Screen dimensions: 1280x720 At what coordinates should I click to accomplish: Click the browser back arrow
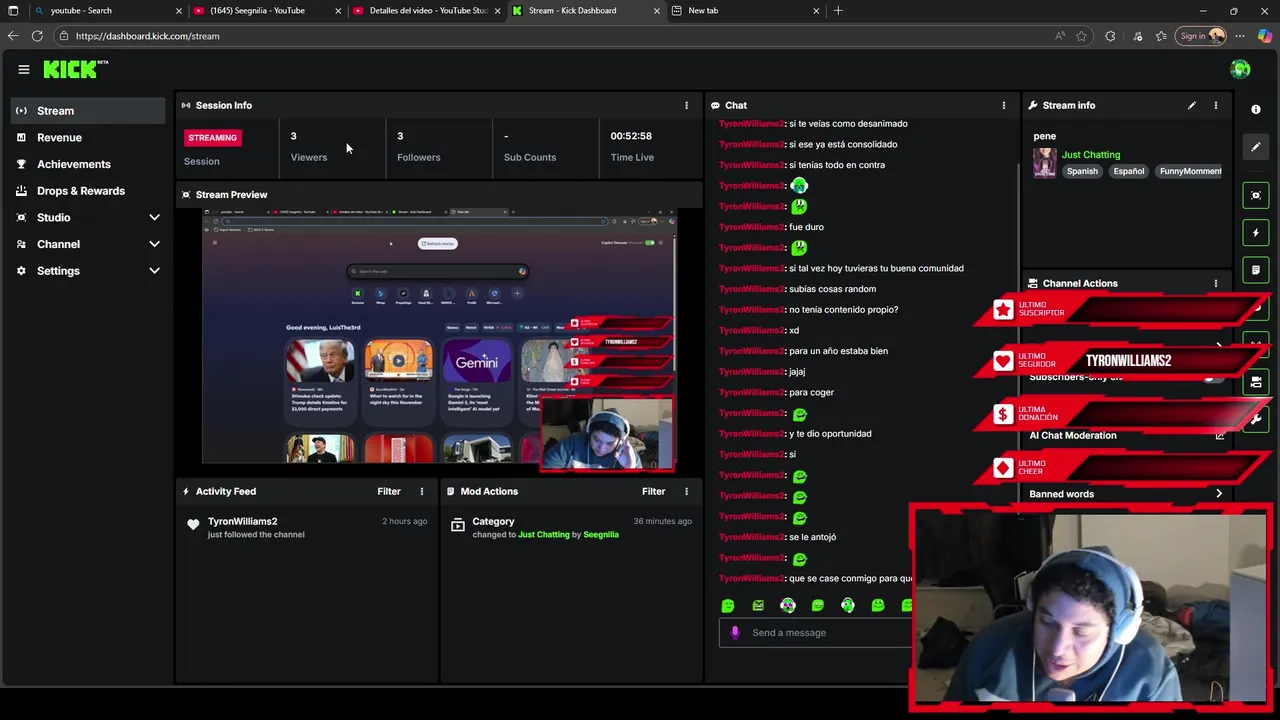12,36
